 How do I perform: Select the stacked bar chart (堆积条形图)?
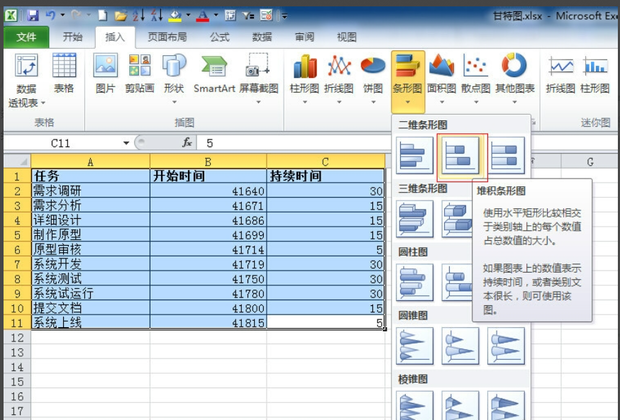[x=460, y=154]
